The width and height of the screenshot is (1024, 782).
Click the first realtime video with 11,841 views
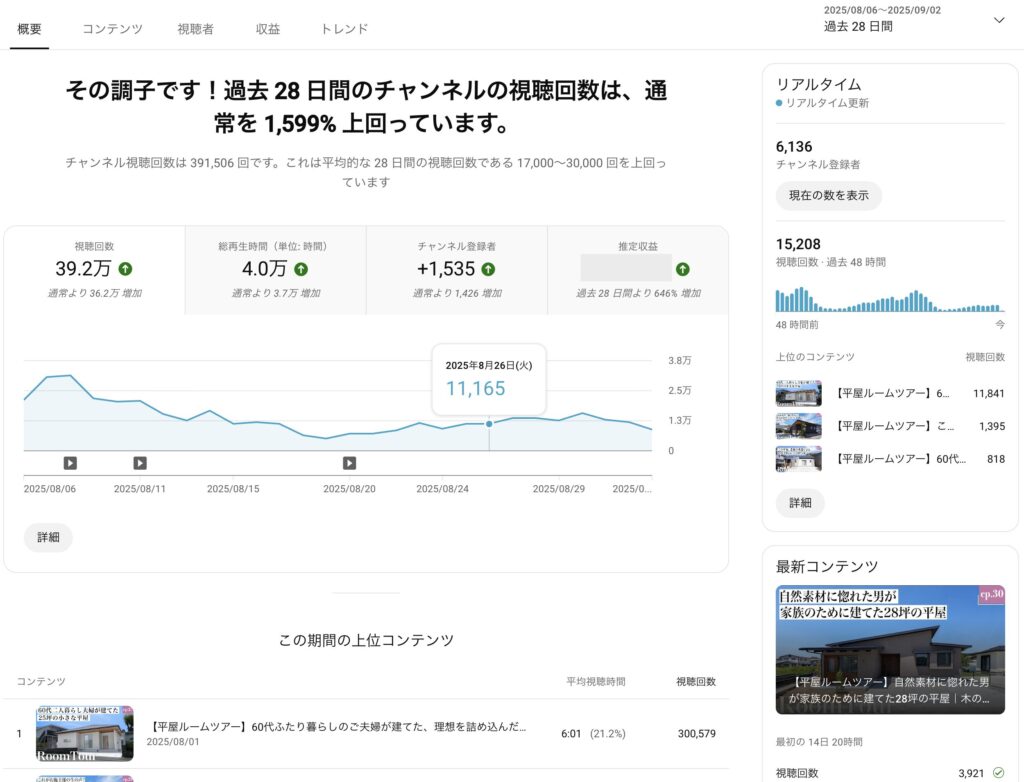tap(890, 394)
